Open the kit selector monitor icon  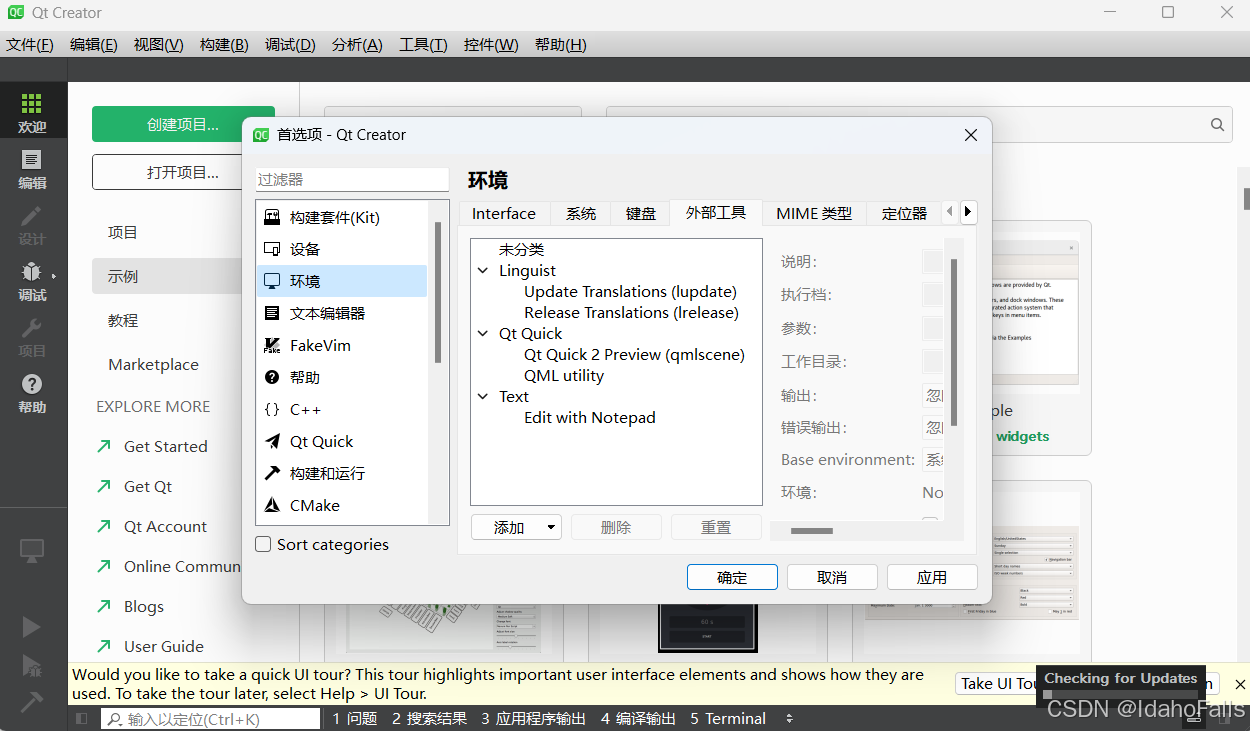tap(32, 550)
